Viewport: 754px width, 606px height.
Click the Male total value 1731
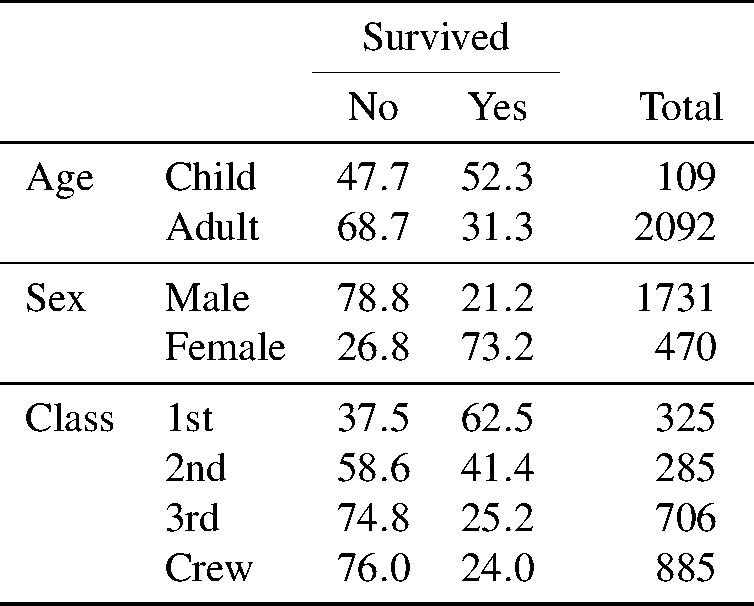pos(675,298)
